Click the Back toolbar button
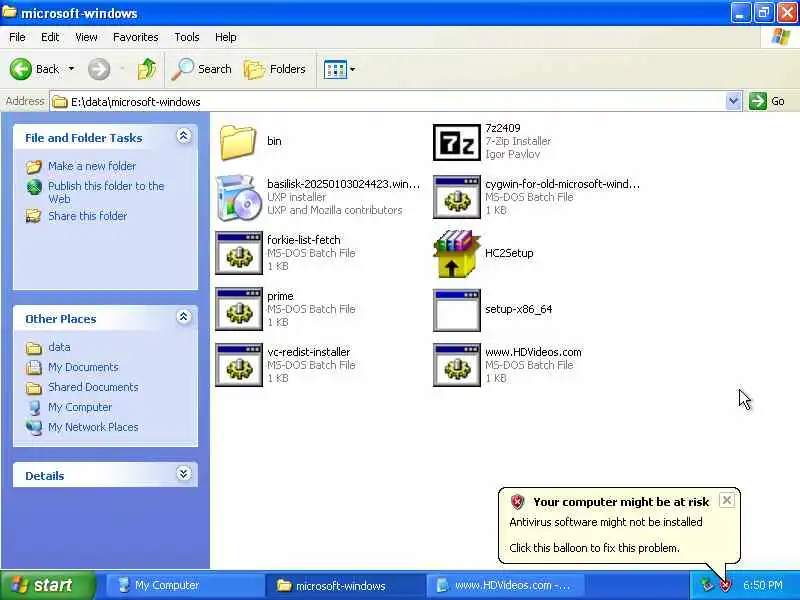 pyautogui.click(x=35, y=69)
